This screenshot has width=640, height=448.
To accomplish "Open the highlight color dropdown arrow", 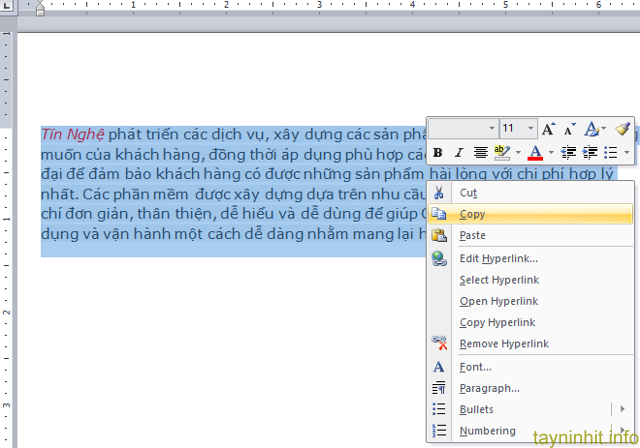I will (517, 153).
